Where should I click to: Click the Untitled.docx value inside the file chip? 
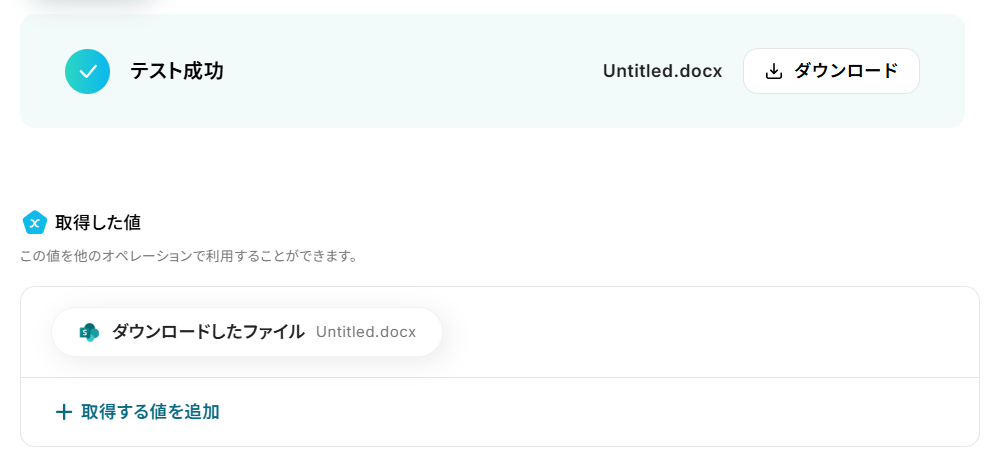(x=366, y=332)
